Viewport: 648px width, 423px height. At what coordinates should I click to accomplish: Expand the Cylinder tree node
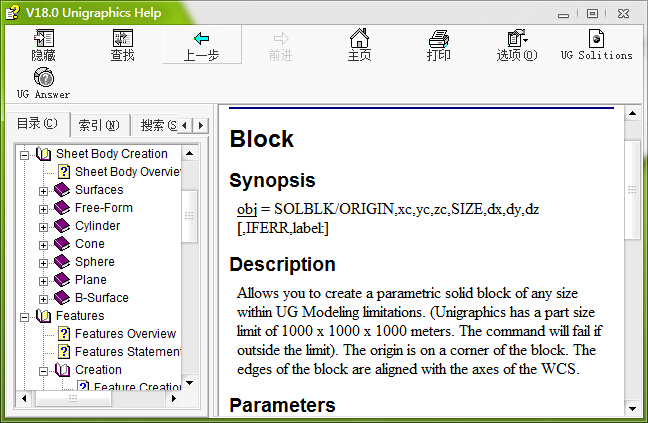(x=43, y=227)
